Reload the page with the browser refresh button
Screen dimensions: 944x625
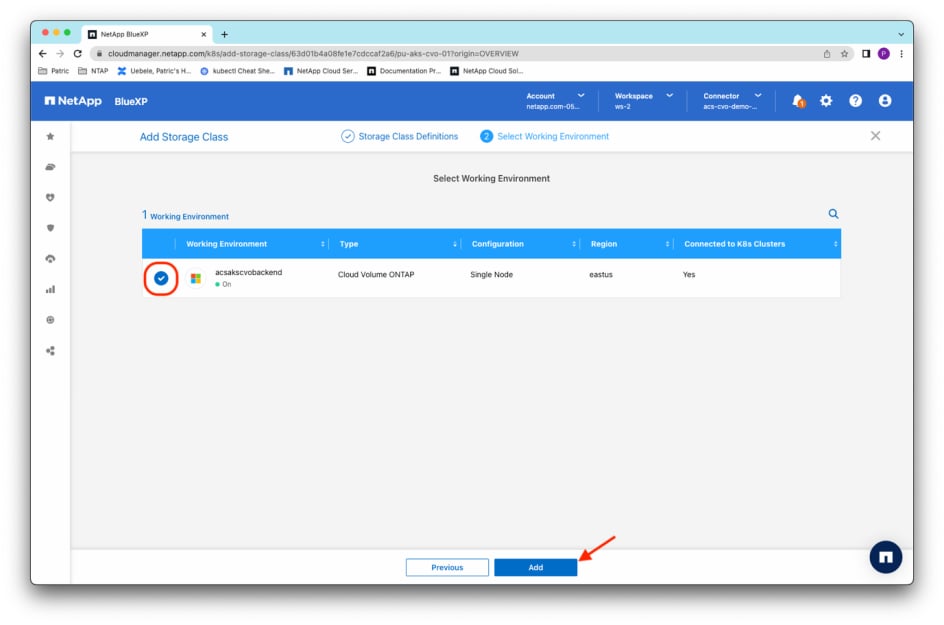coord(78,54)
